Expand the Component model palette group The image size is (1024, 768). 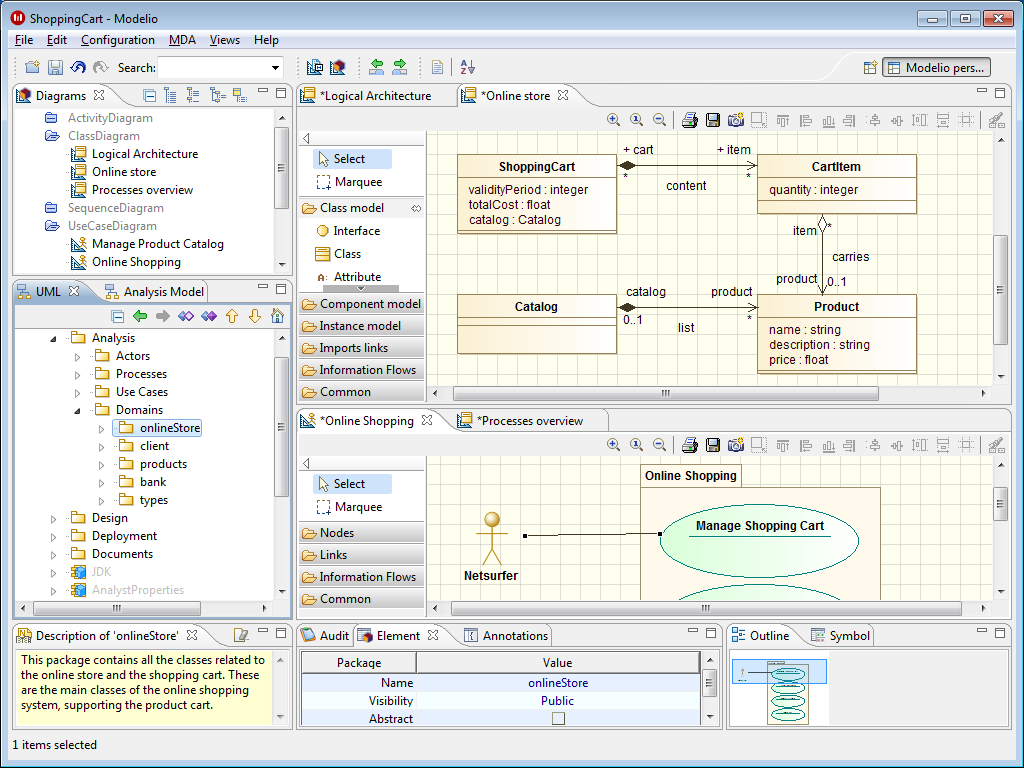(x=361, y=304)
